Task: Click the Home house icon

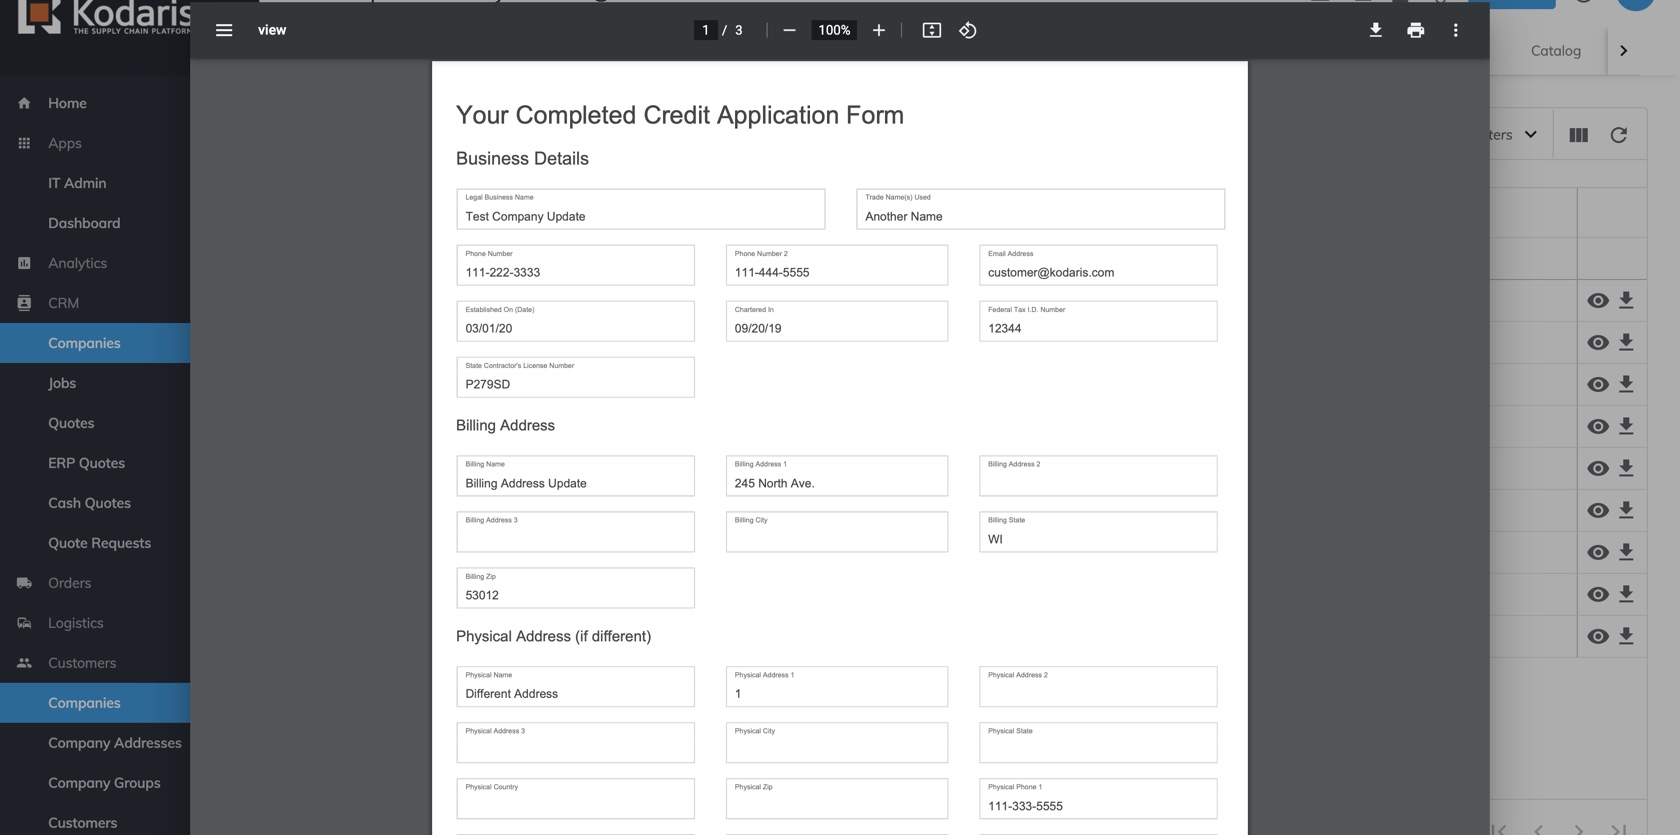Action: [24, 103]
